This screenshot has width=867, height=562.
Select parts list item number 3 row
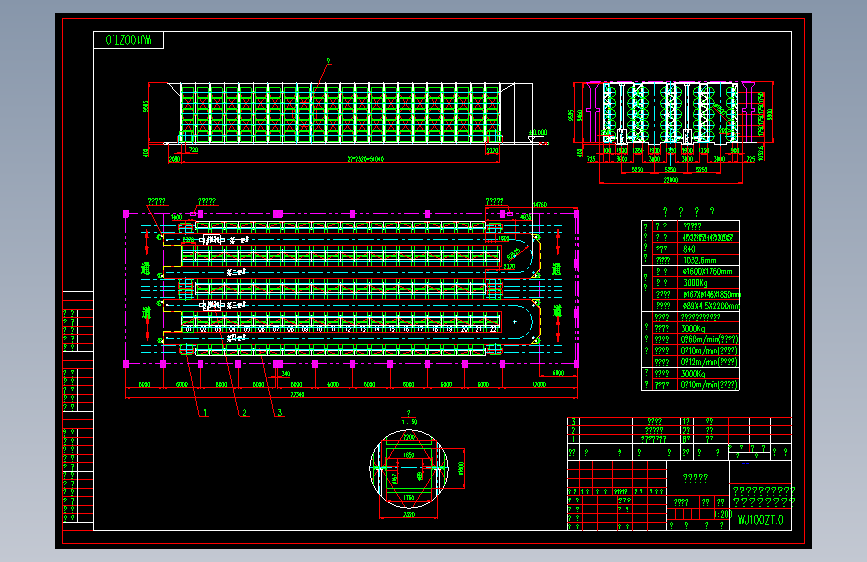click(679, 422)
